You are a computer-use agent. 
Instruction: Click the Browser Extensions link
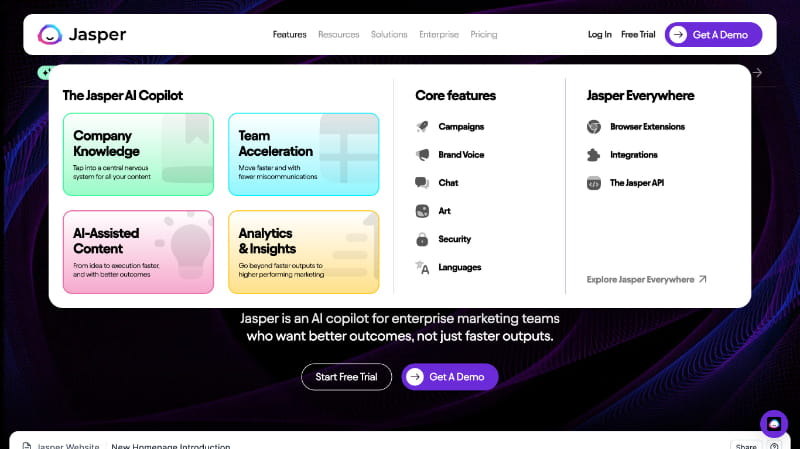coord(647,127)
